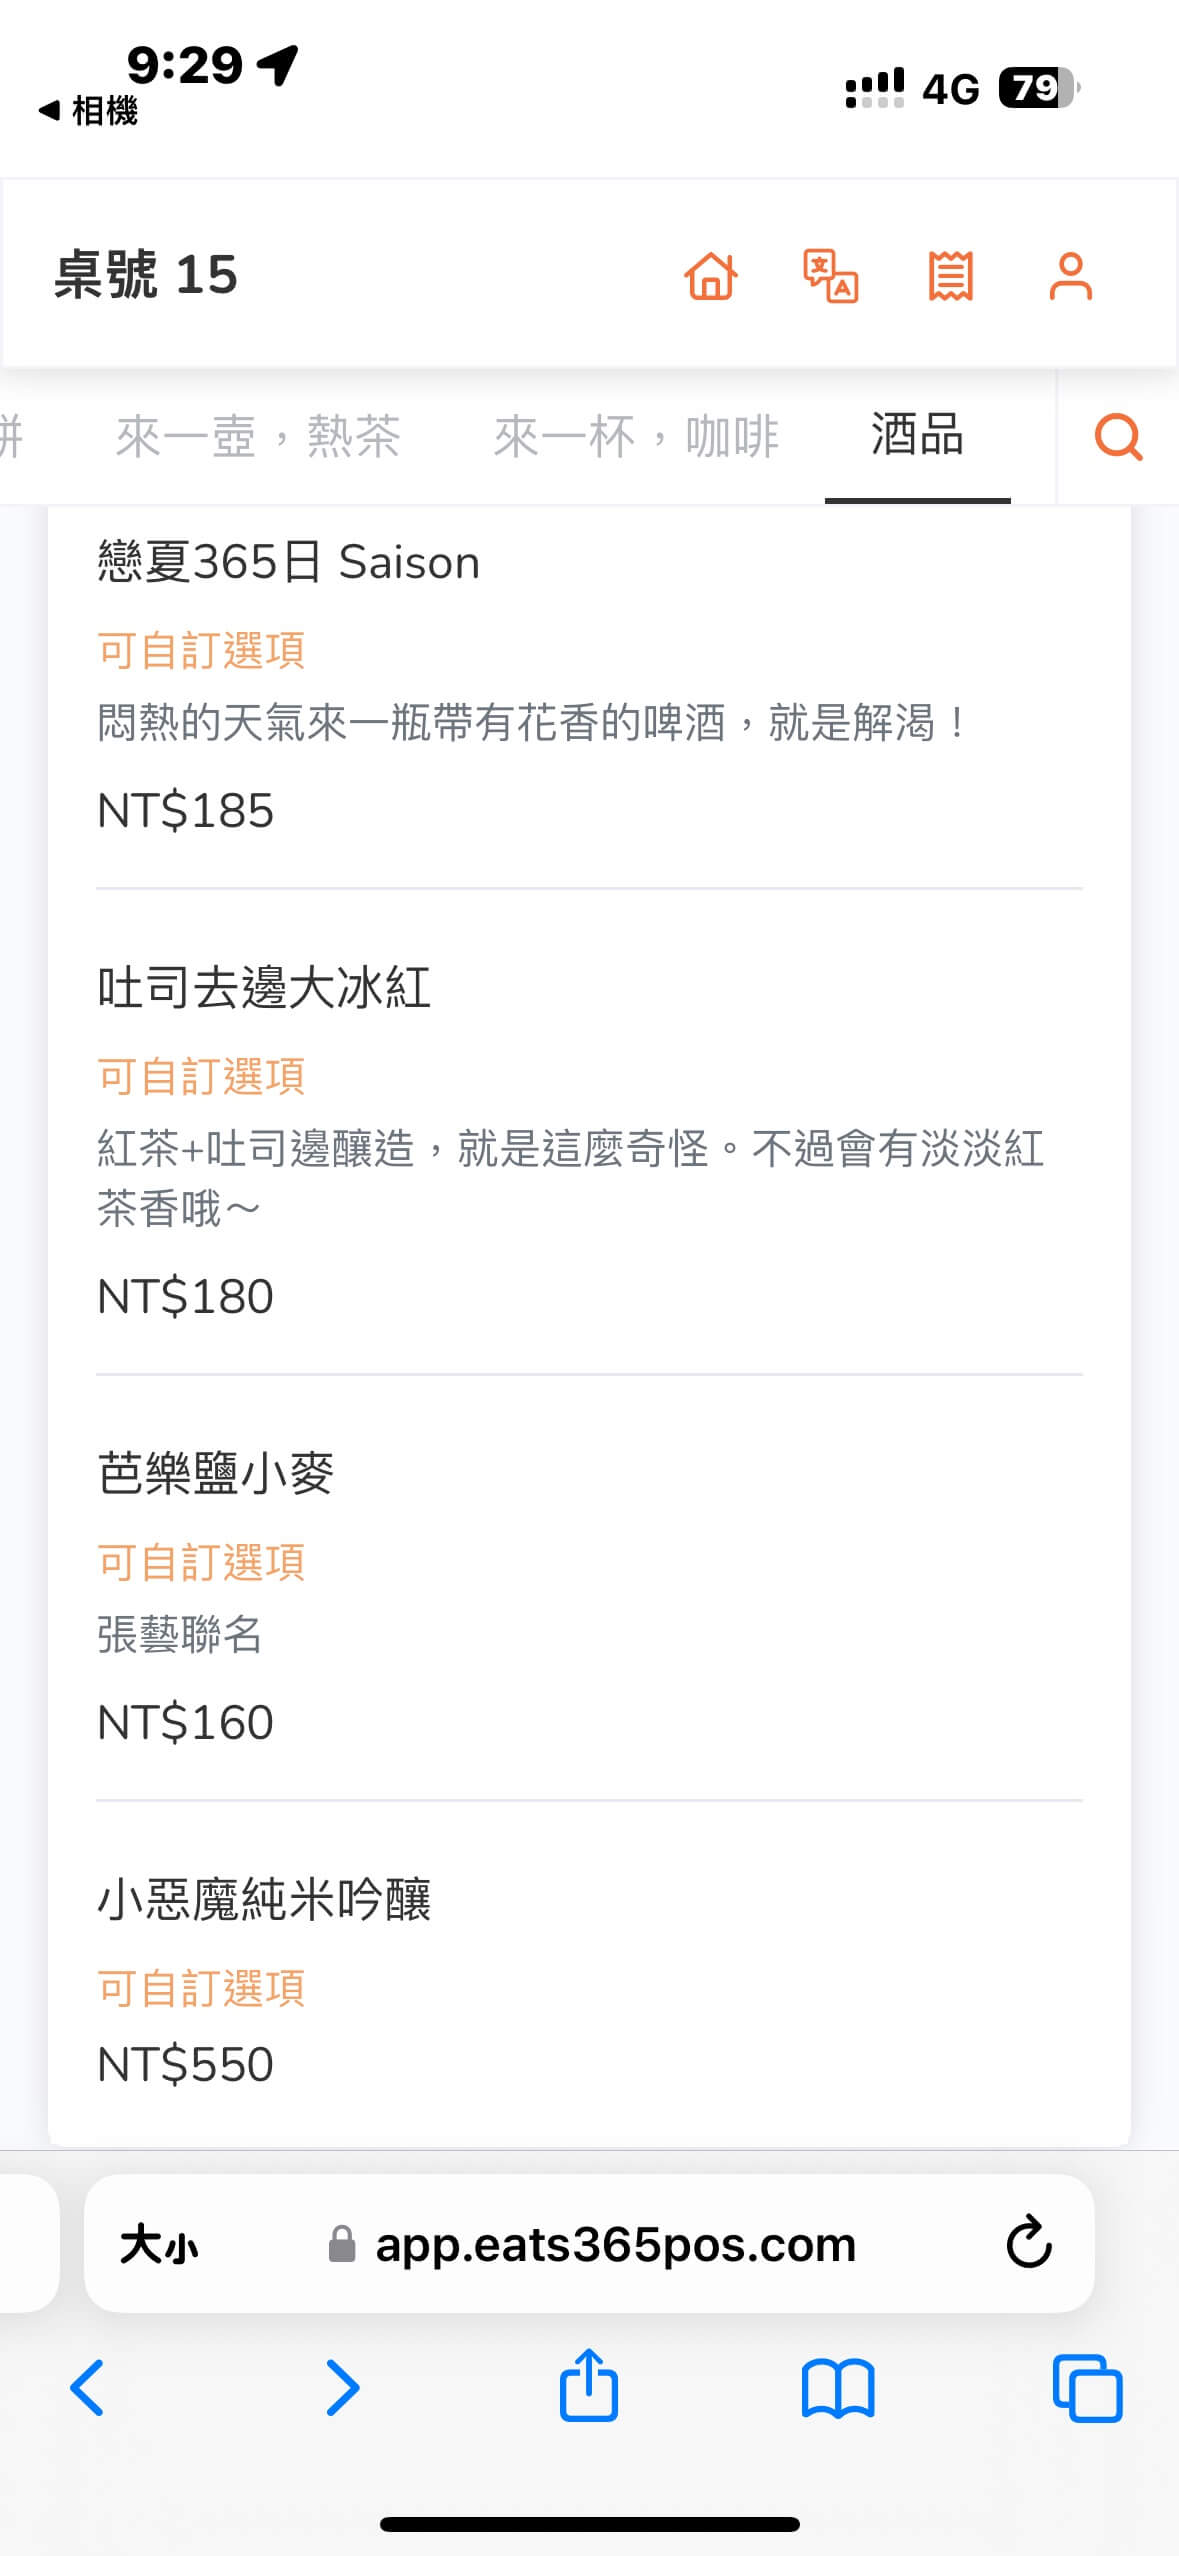The height and width of the screenshot is (2556, 1179).
Task: Open the user profile icon
Action: pos(1070,275)
